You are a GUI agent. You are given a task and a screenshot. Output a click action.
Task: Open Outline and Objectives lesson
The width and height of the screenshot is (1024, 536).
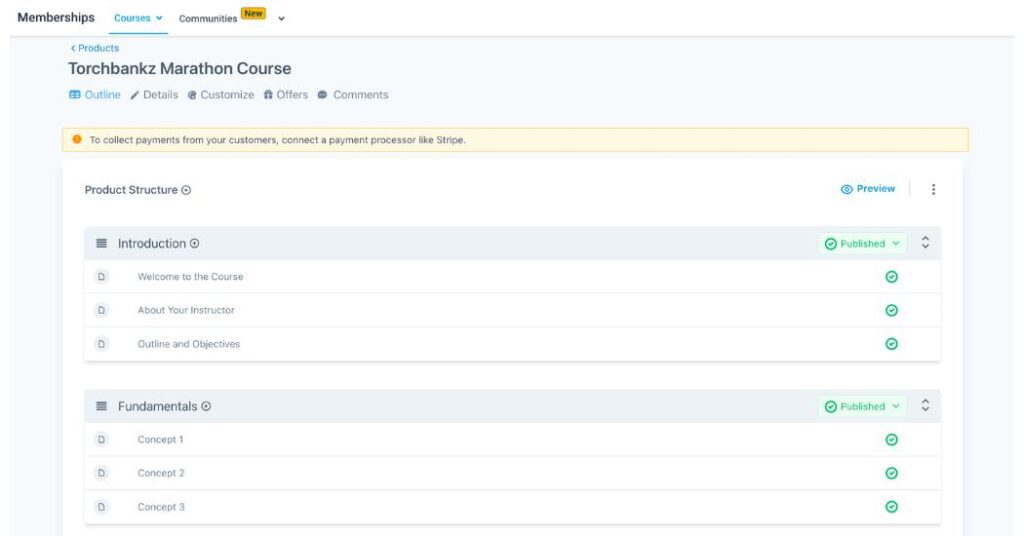click(188, 344)
